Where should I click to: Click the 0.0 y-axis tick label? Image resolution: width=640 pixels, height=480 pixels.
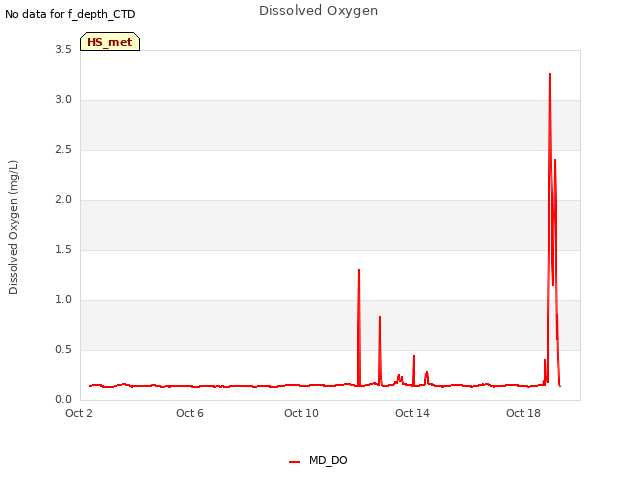(63, 399)
